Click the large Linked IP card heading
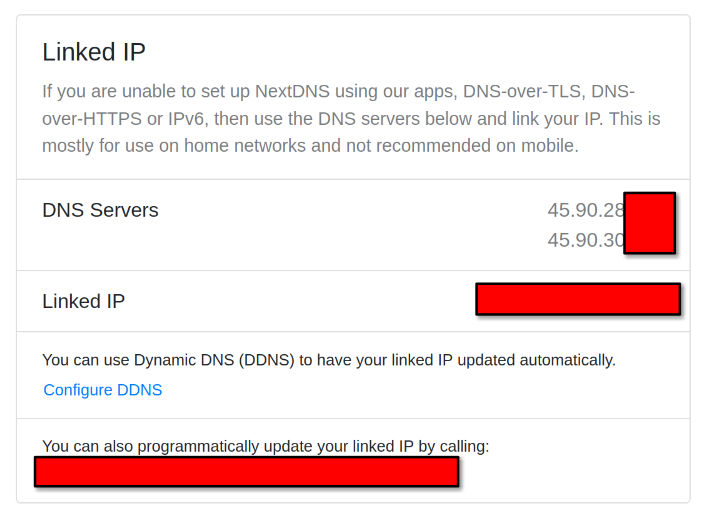The image size is (726, 523). 94,52
